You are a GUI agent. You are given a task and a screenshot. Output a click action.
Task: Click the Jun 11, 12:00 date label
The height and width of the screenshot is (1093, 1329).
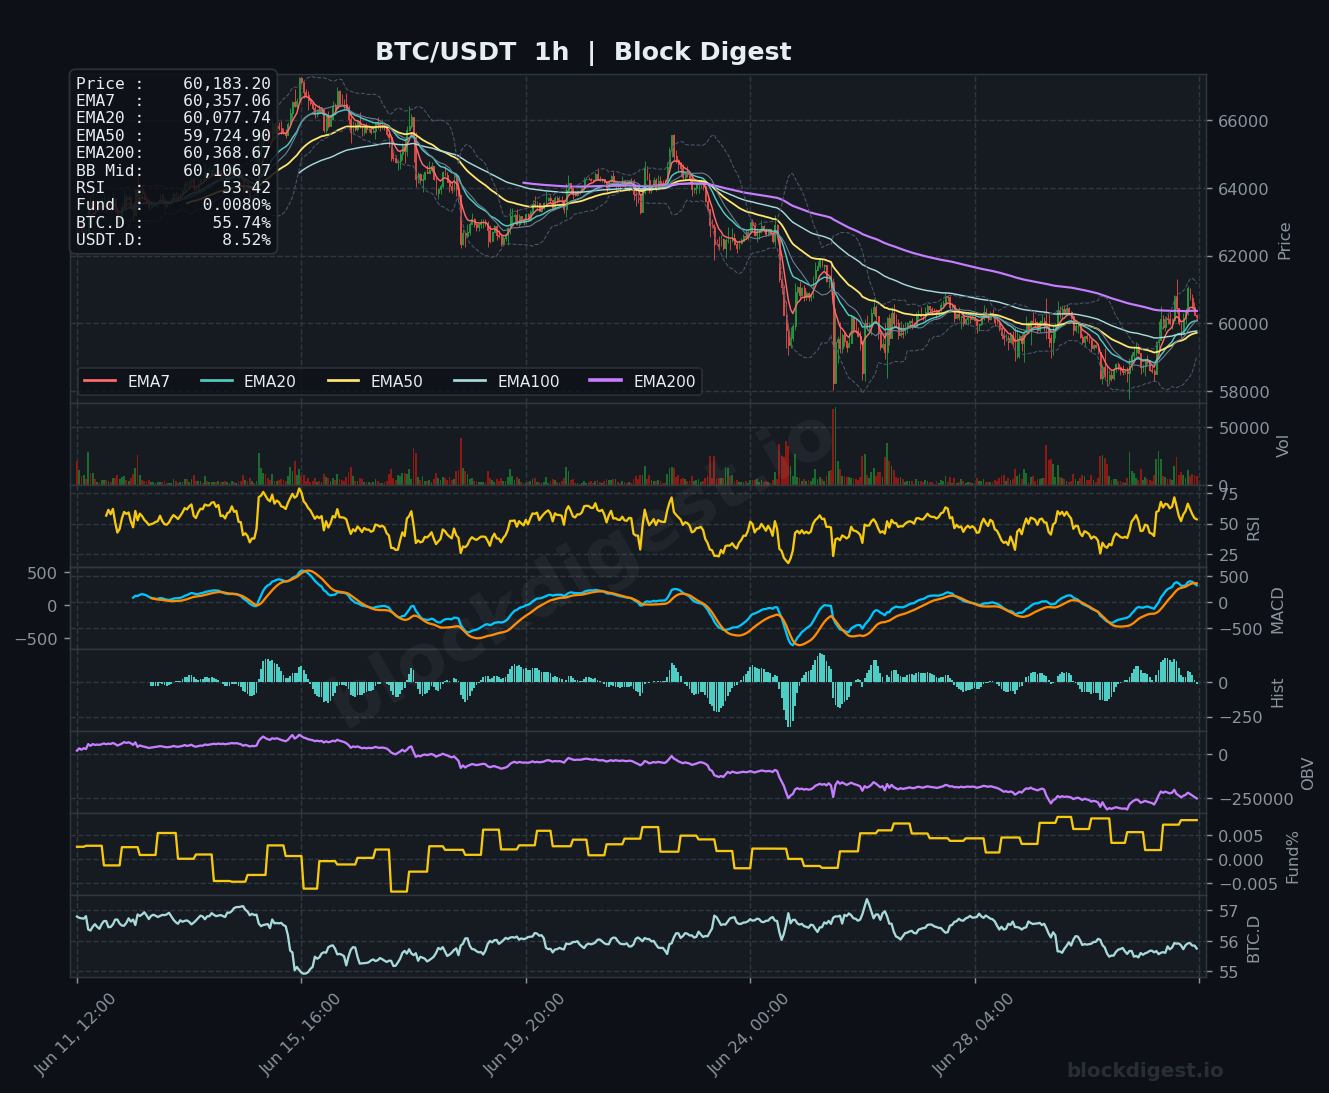pos(74,1035)
